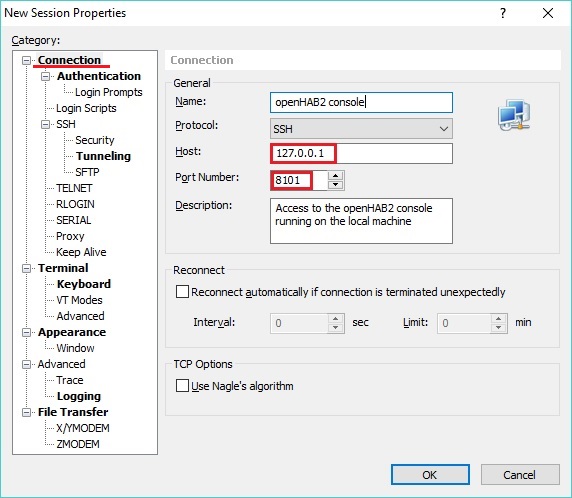The width and height of the screenshot is (572, 498).
Task: Open the Tunneling settings
Action: click(103, 156)
